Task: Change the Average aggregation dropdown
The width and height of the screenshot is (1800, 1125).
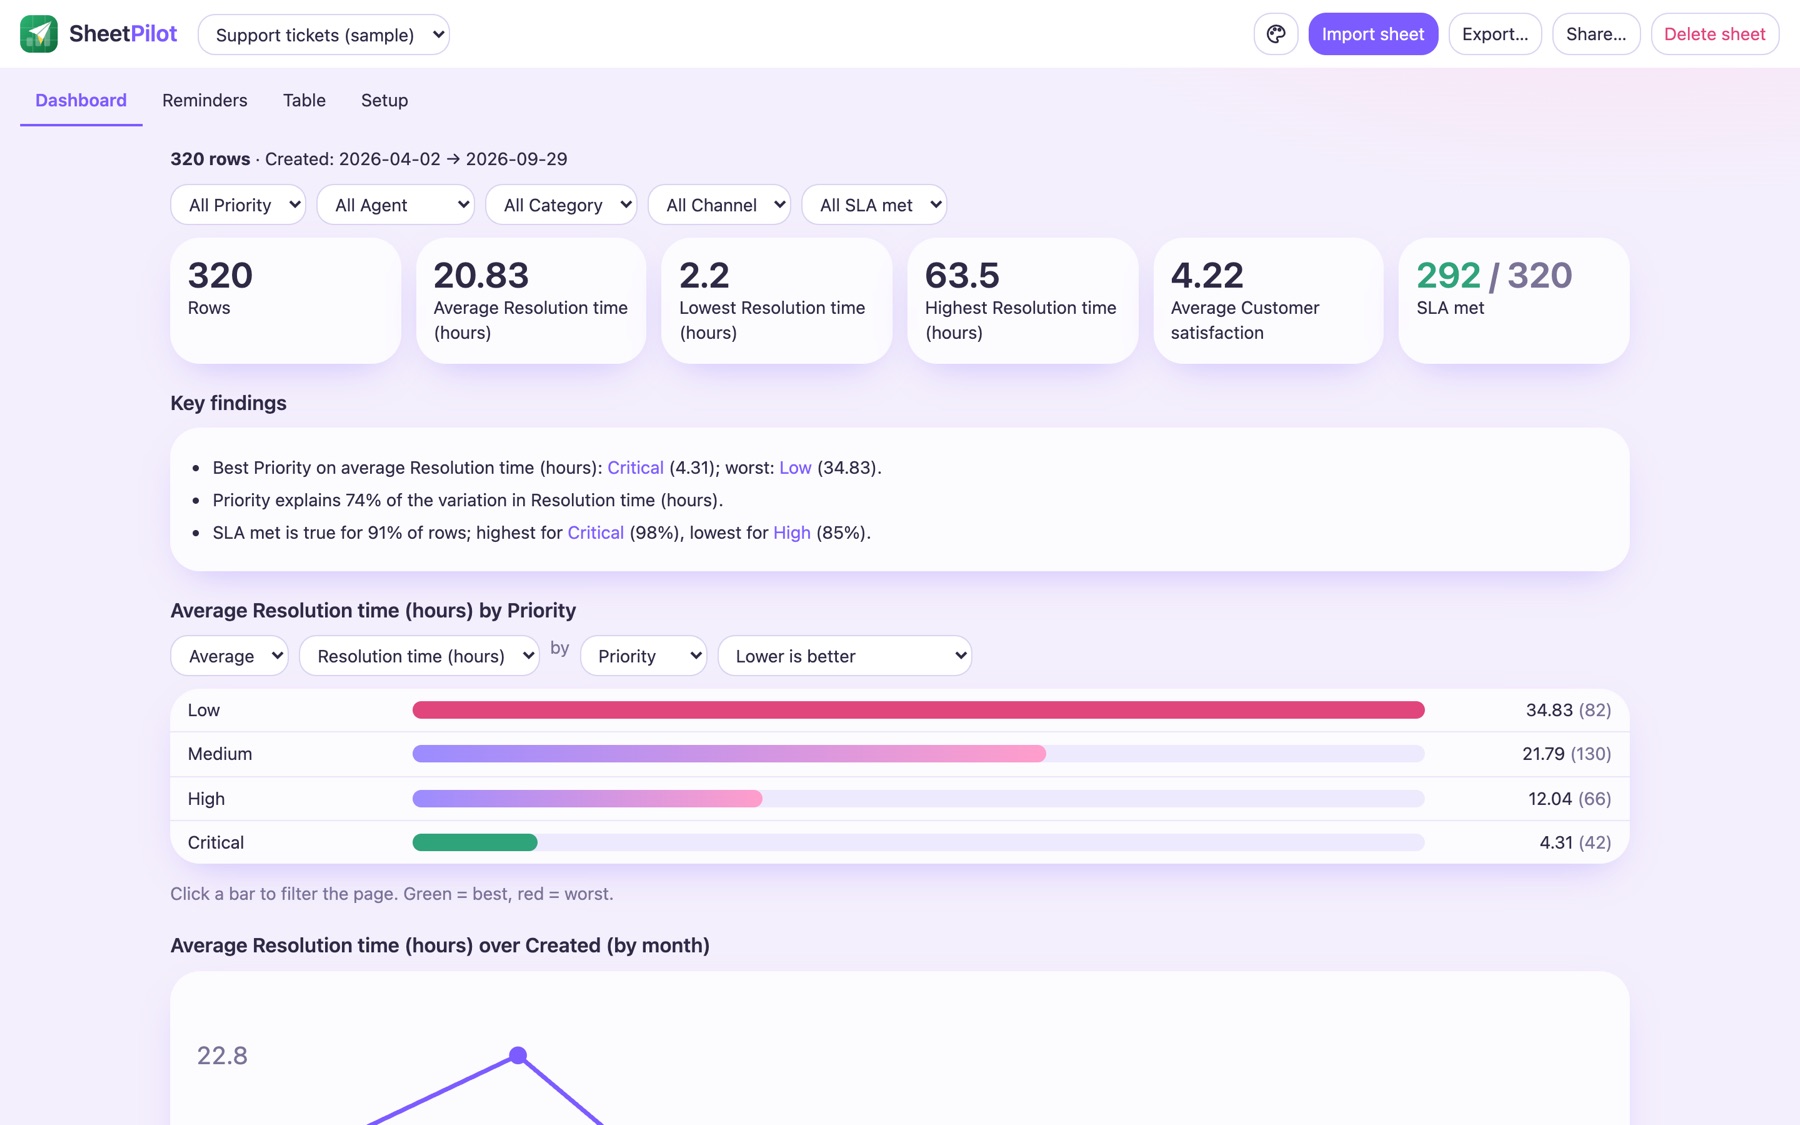Action: click(230, 656)
